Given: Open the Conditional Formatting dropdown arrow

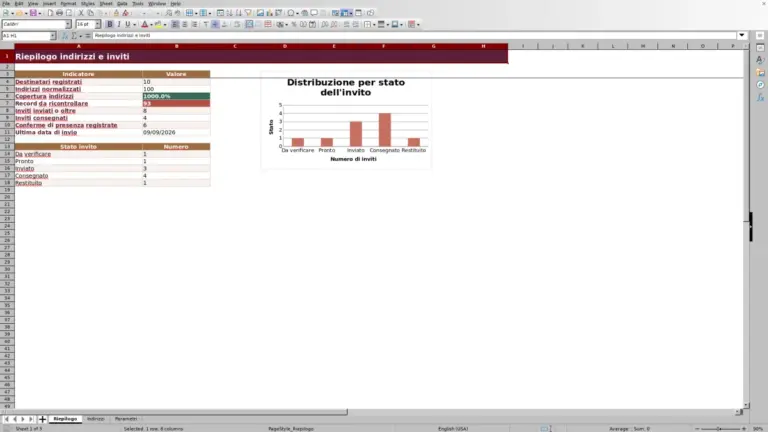Looking at the screenshot, I should click(418, 24).
